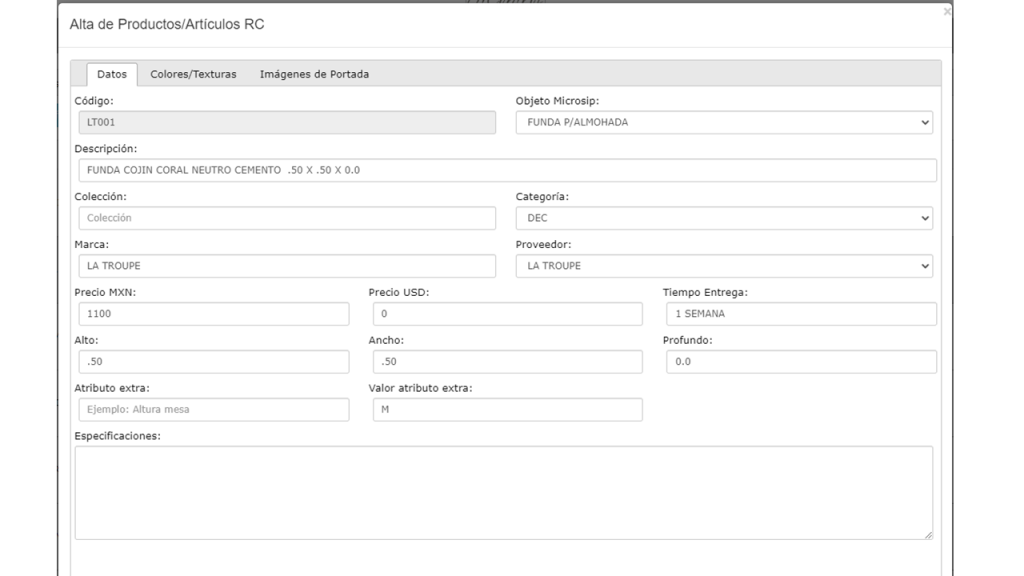The height and width of the screenshot is (576, 1024).
Task: Focus the Tiempo Entrega field
Action: tap(799, 314)
